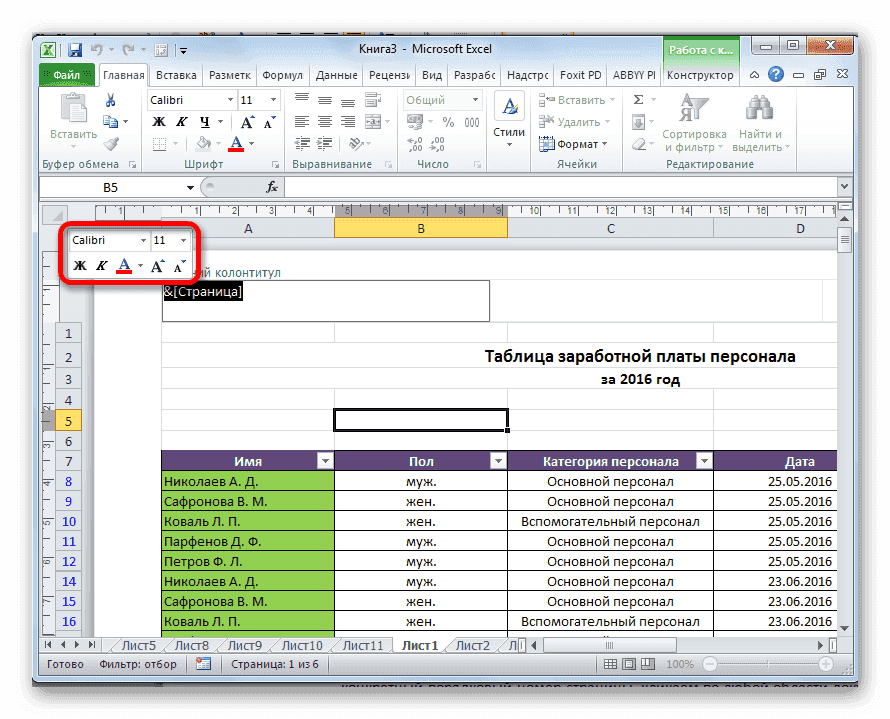The height and width of the screenshot is (719, 890).
Task: Switch to the Вставка ribbon tab
Action: pyautogui.click(x=175, y=74)
